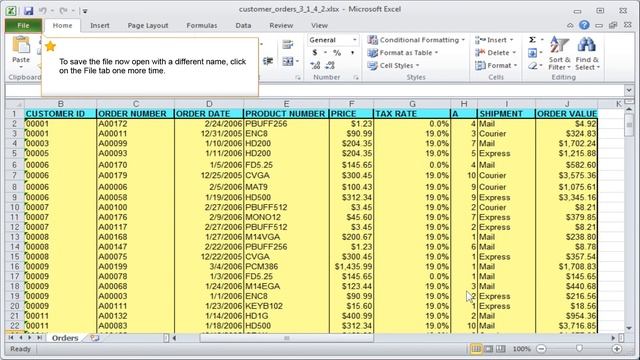Click in the formula bar input
Viewport: 640px width, 360px height.
(441, 90)
